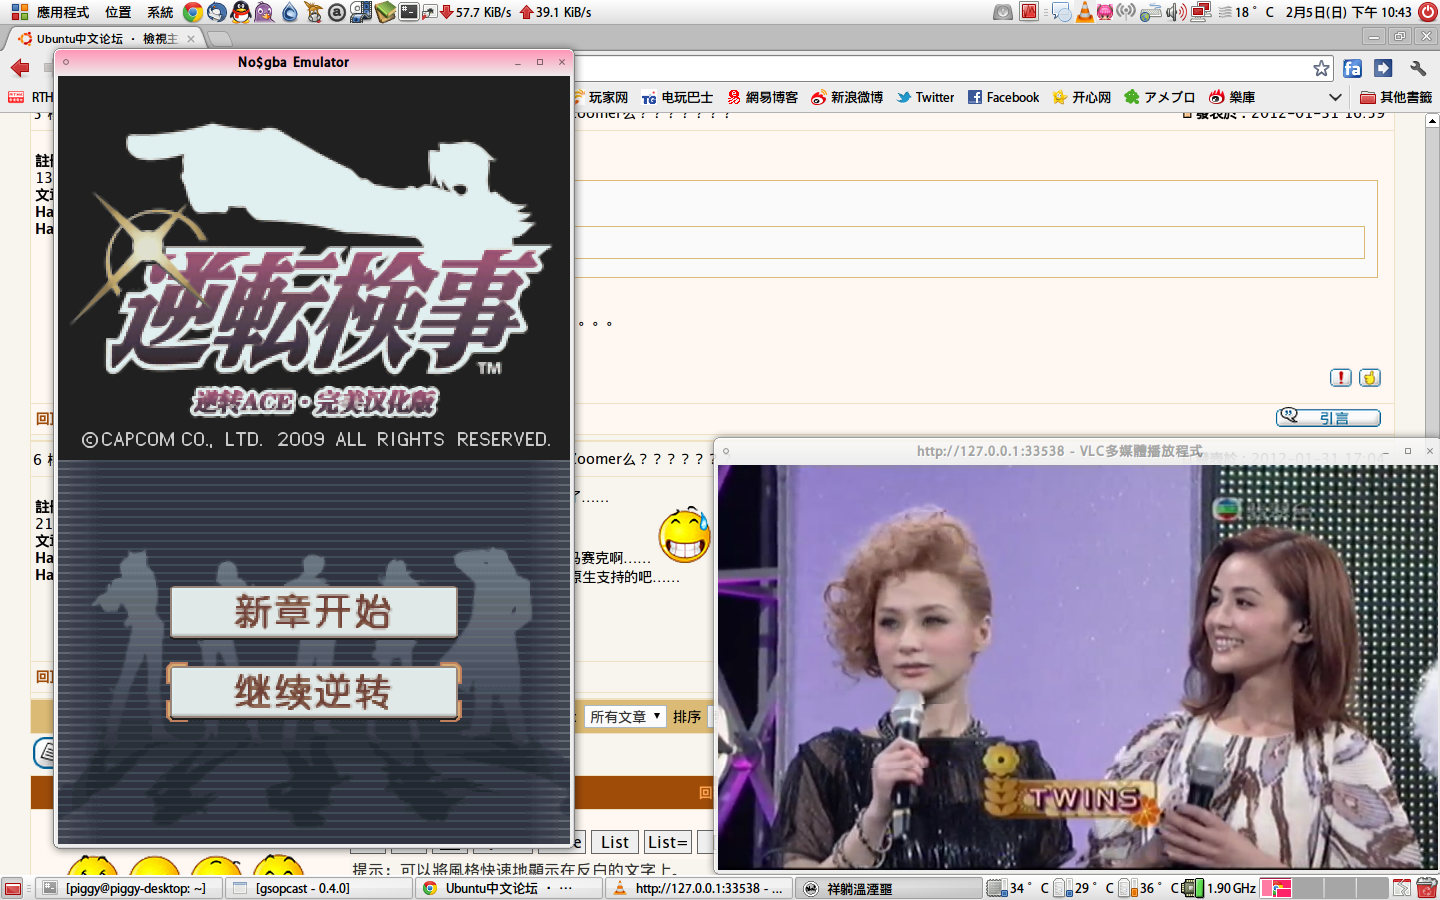Open the 新浪微博 bookmark
Viewport: 1440px width, 900px height.
[847, 97]
